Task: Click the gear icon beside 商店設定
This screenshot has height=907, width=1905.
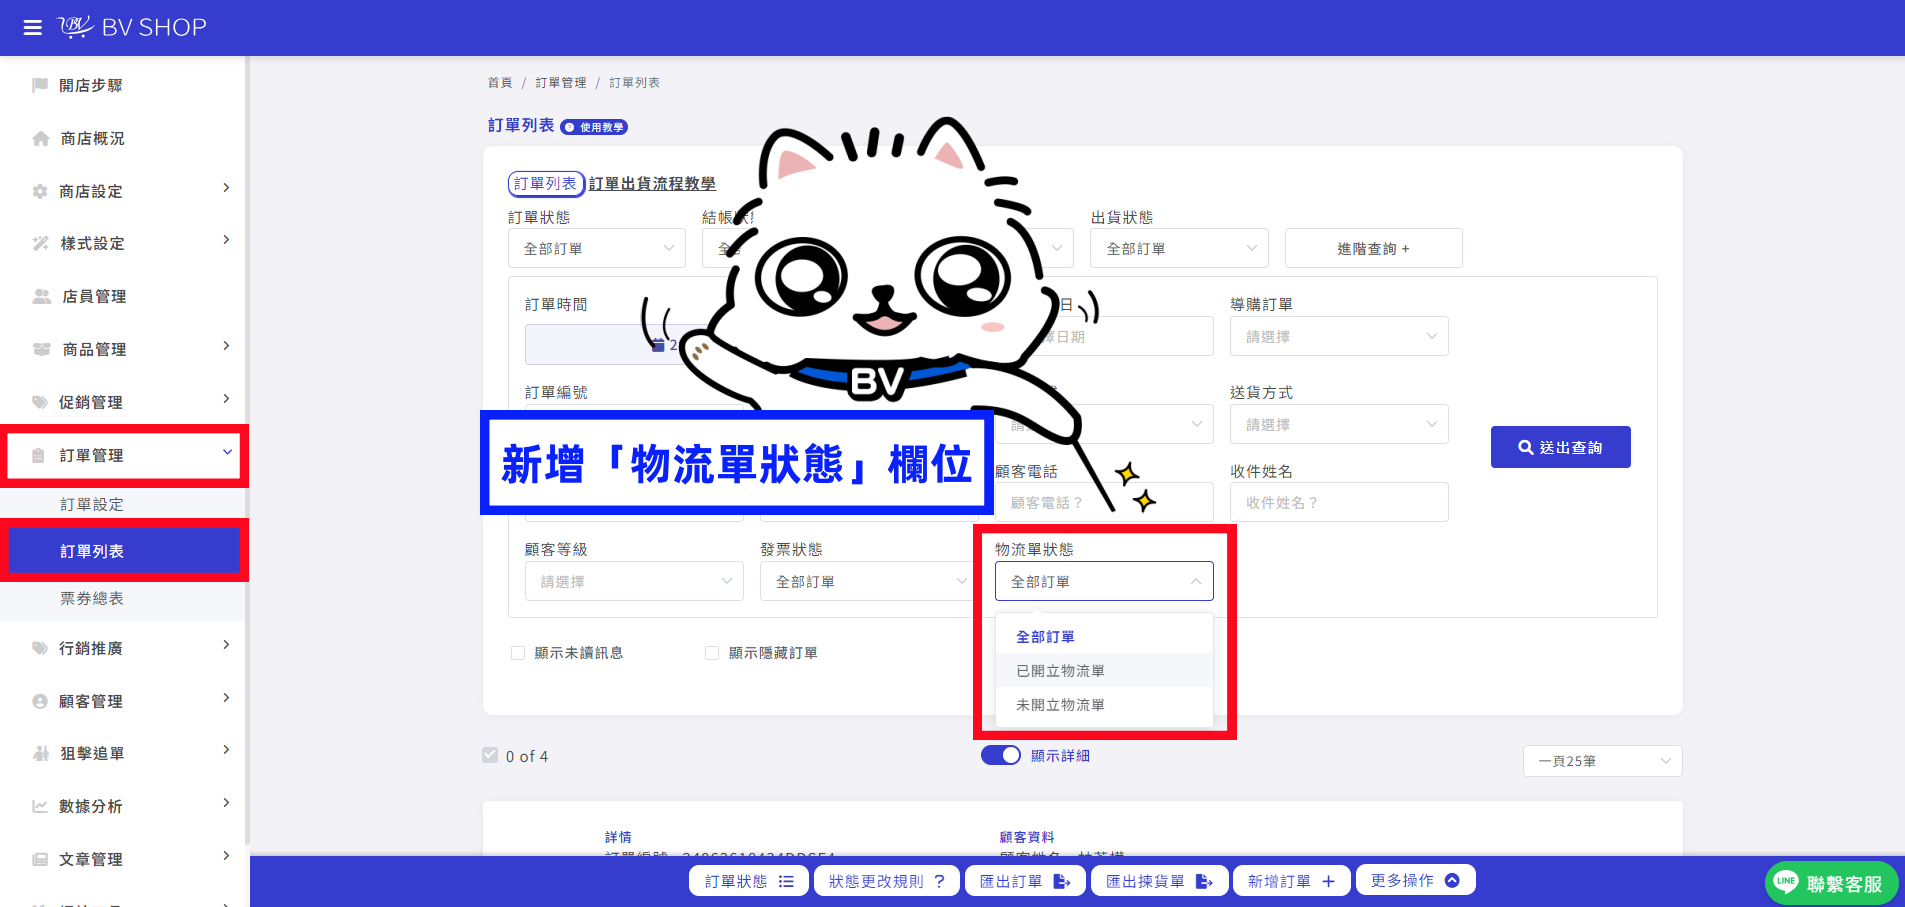Action: 40,191
